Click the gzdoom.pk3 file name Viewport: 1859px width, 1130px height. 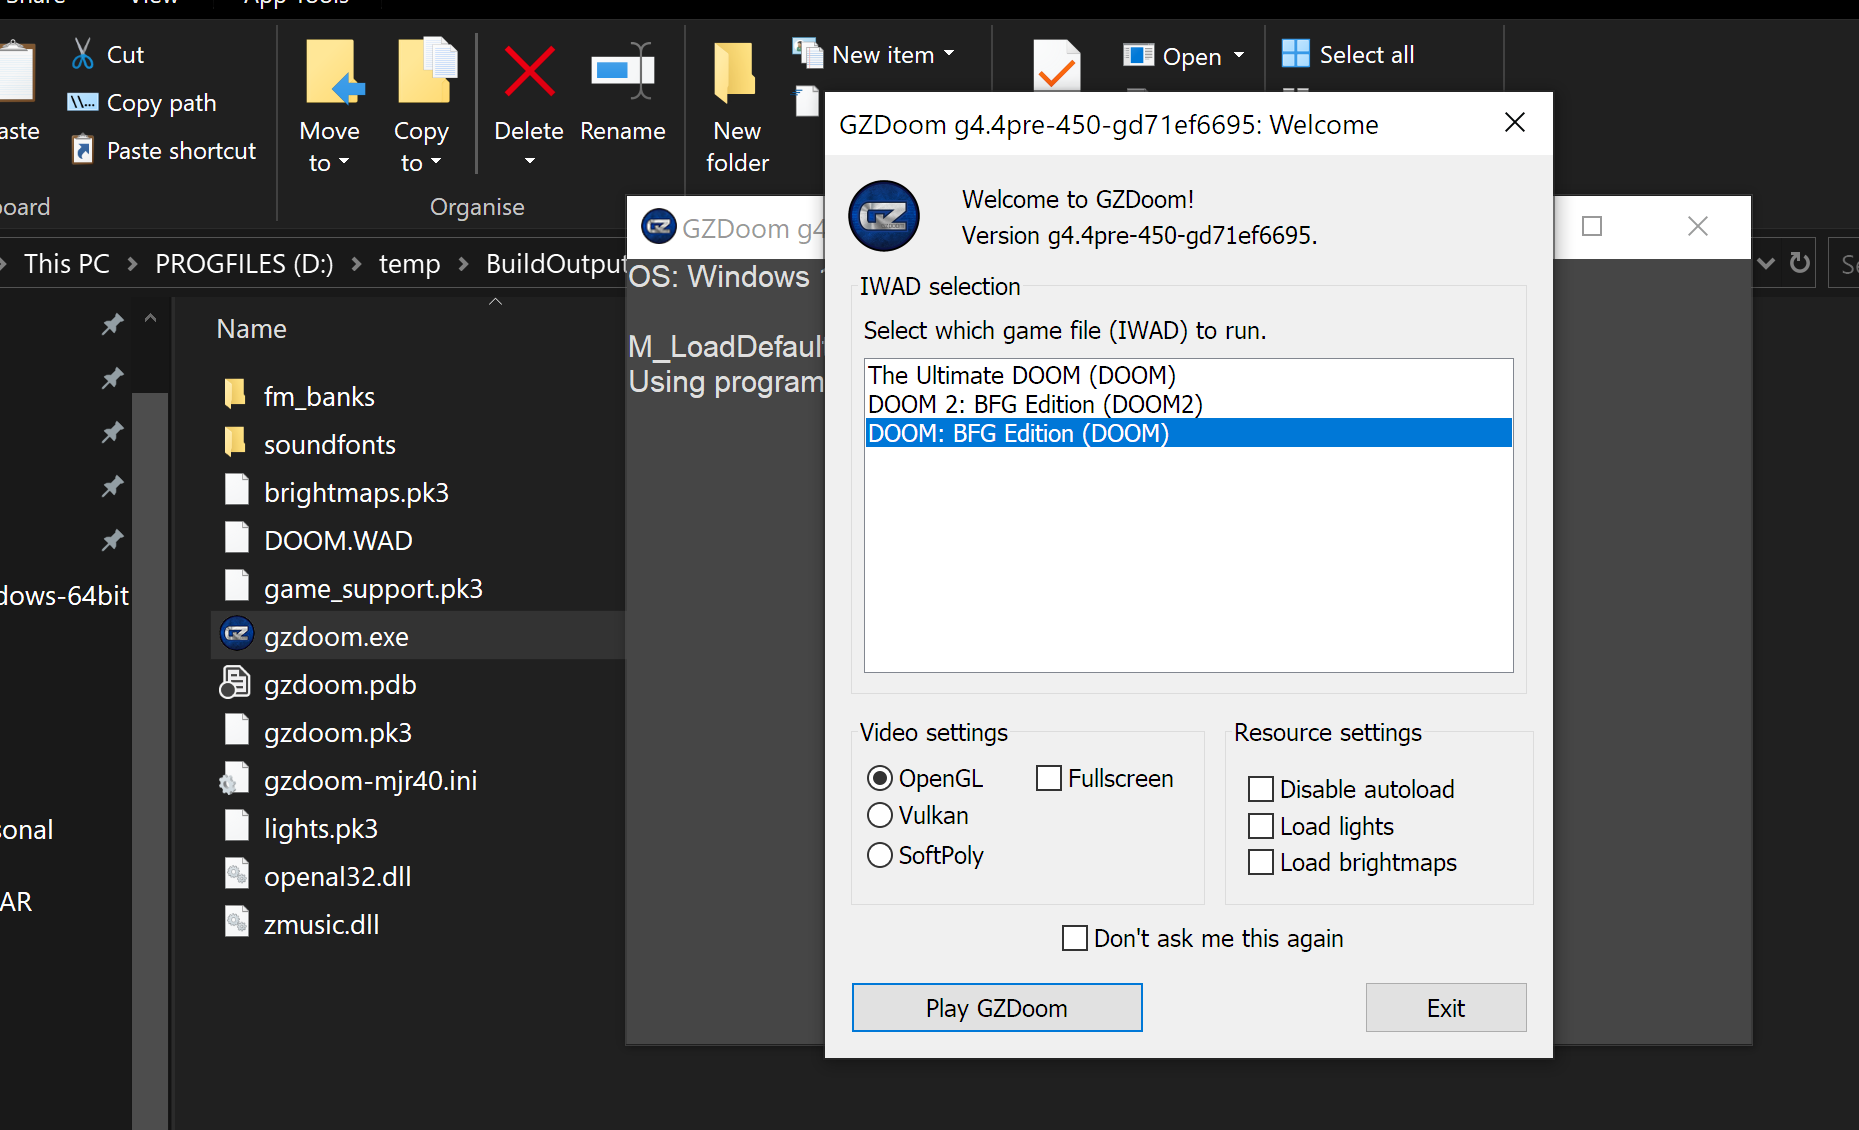pyautogui.click(x=338, y=732)
